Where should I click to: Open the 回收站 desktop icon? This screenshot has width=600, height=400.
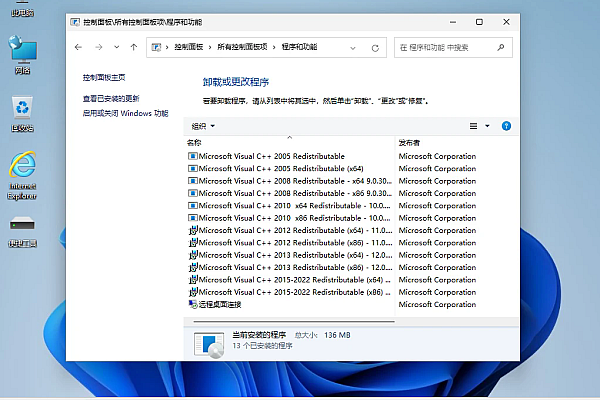click(22, 114)
